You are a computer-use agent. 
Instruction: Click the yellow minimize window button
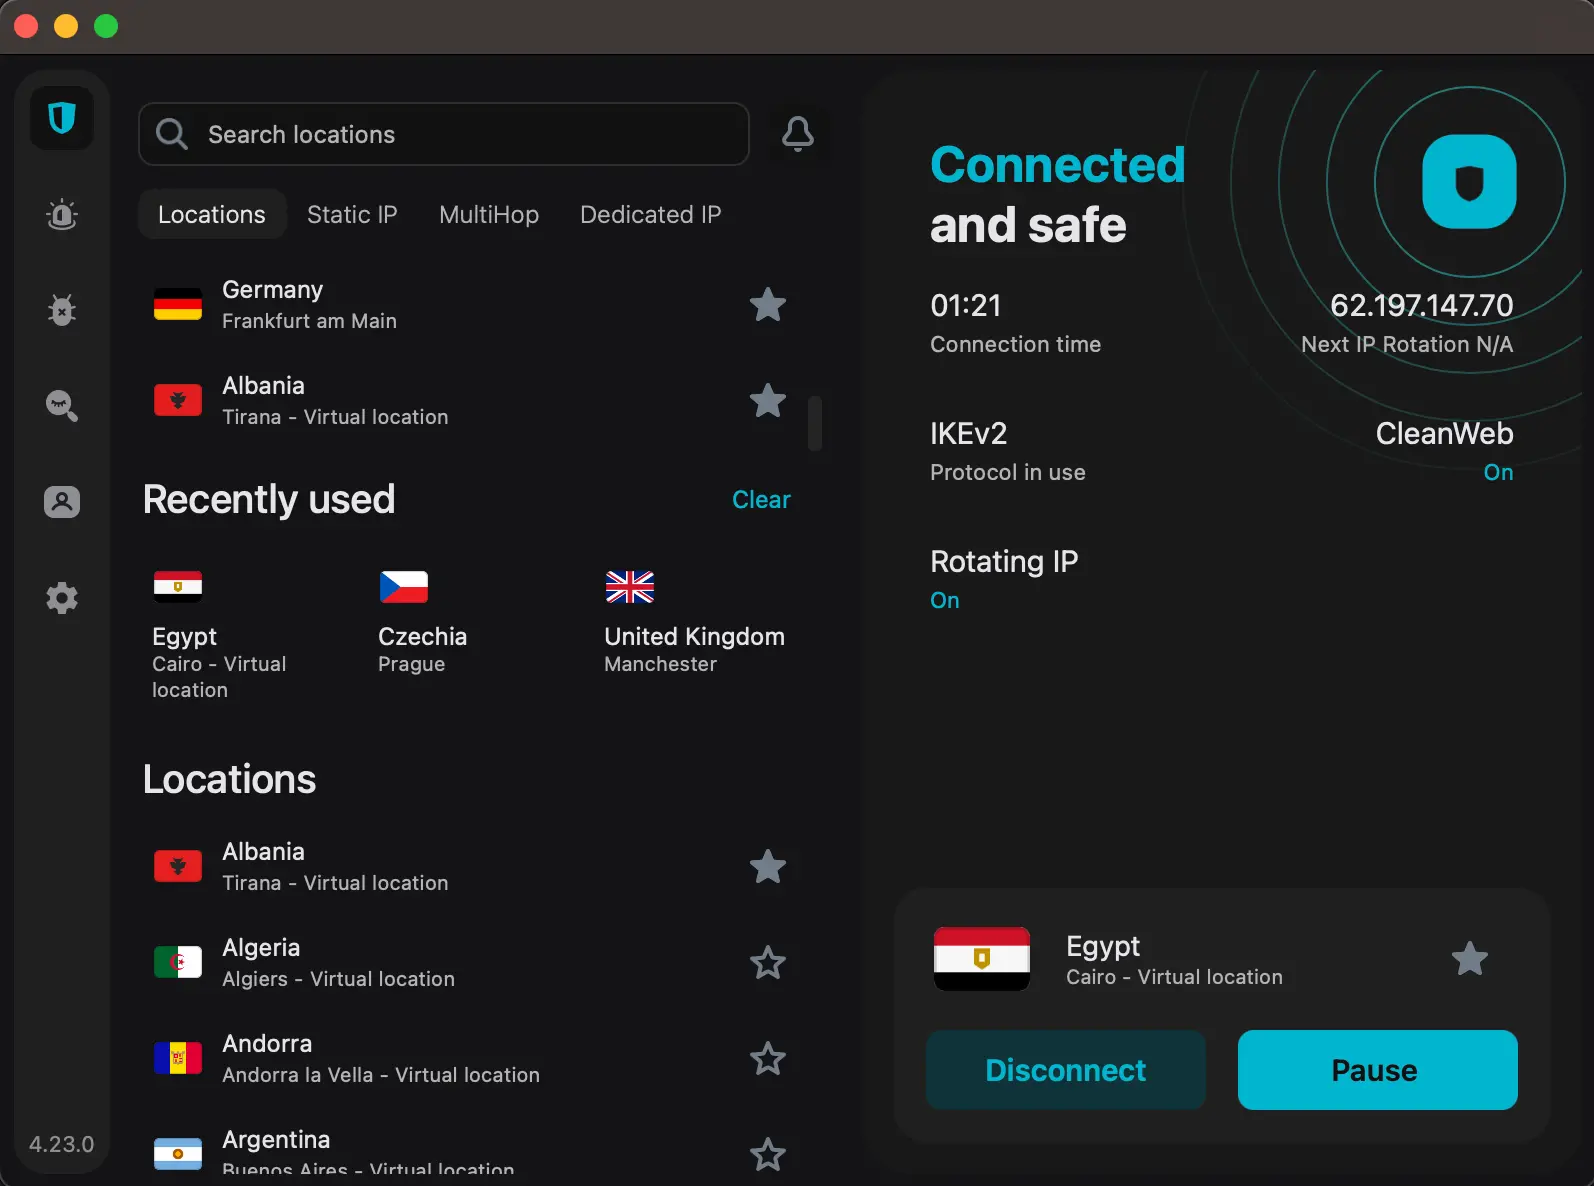tap(66, 26)
